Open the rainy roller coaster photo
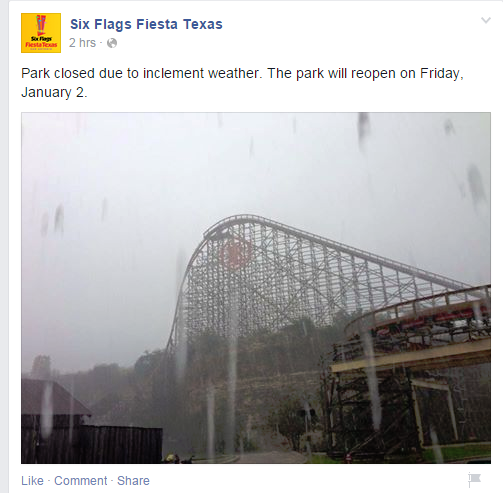This screenshot has width=503, height=493. 256,288
